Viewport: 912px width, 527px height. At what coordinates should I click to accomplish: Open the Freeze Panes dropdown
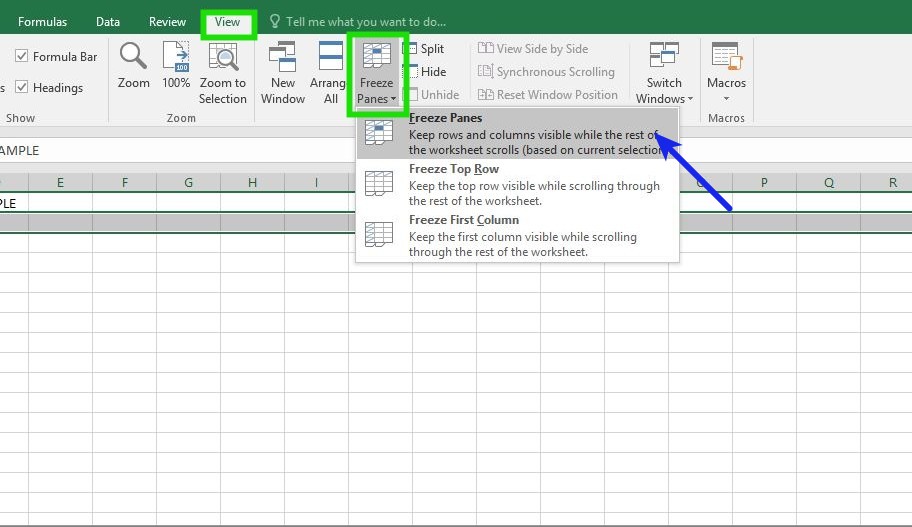tap(376, 74)
